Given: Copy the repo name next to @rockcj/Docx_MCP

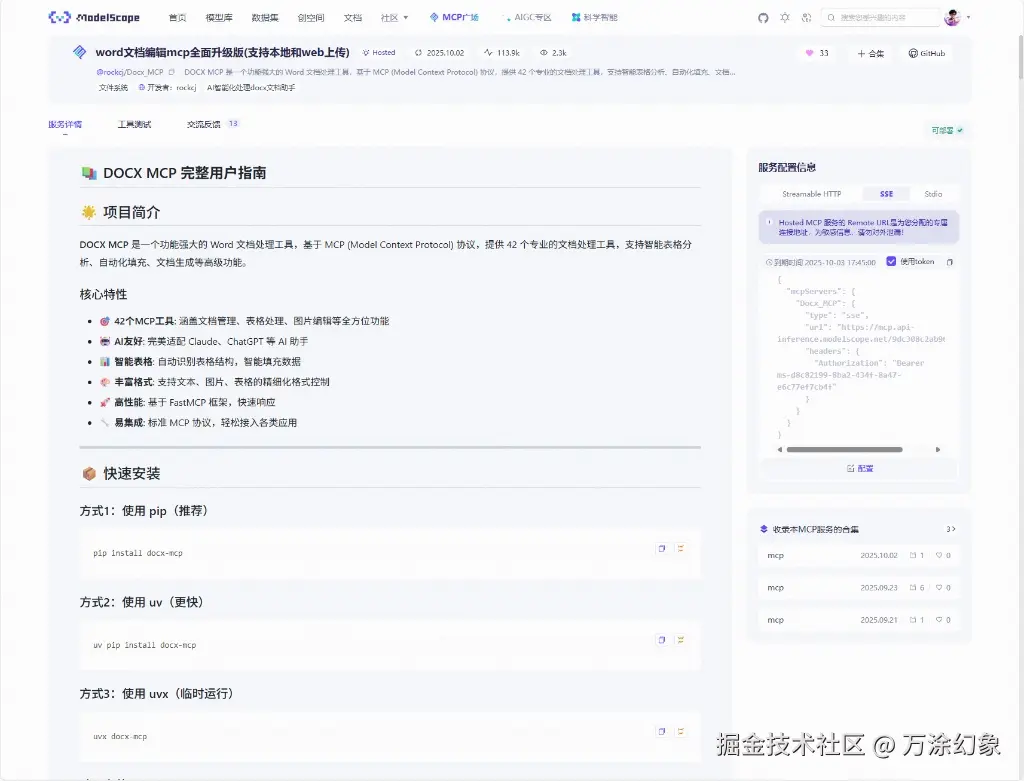Looking at the screenshot, I should click(x=172, y=72).
